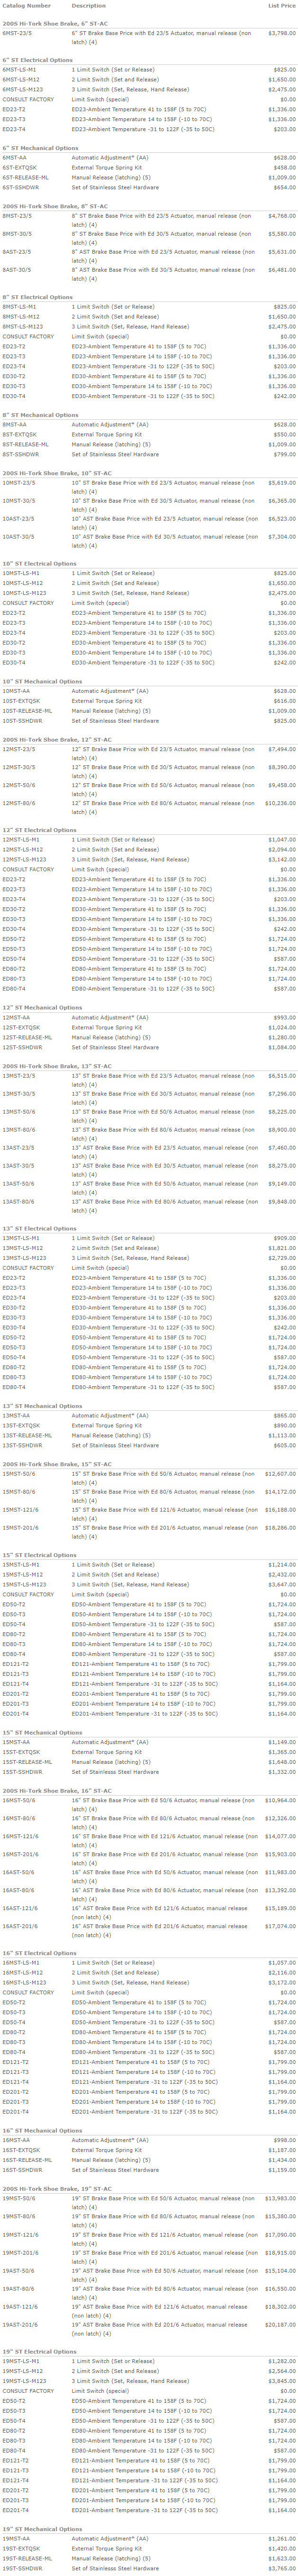Click the 6" ST Electrical Options heading
The width and height of the screenshot is (298, 2576).
coord(37,60)
